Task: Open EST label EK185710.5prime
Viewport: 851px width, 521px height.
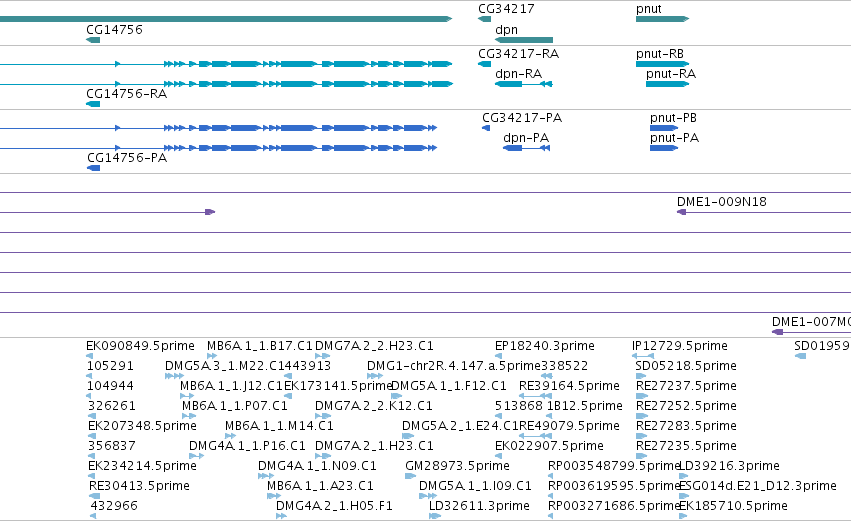Action: 733,506
